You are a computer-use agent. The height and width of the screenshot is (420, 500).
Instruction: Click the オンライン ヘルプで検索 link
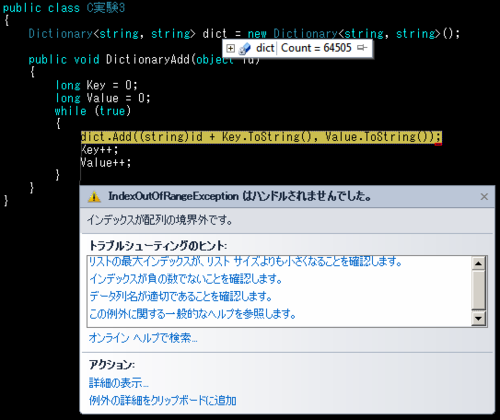tap(143, 338)
